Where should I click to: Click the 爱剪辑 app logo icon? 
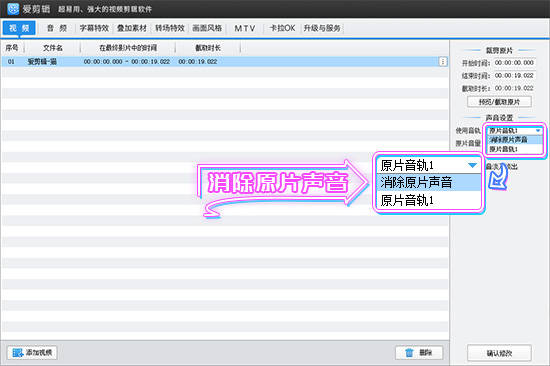[x=13, y=9]
